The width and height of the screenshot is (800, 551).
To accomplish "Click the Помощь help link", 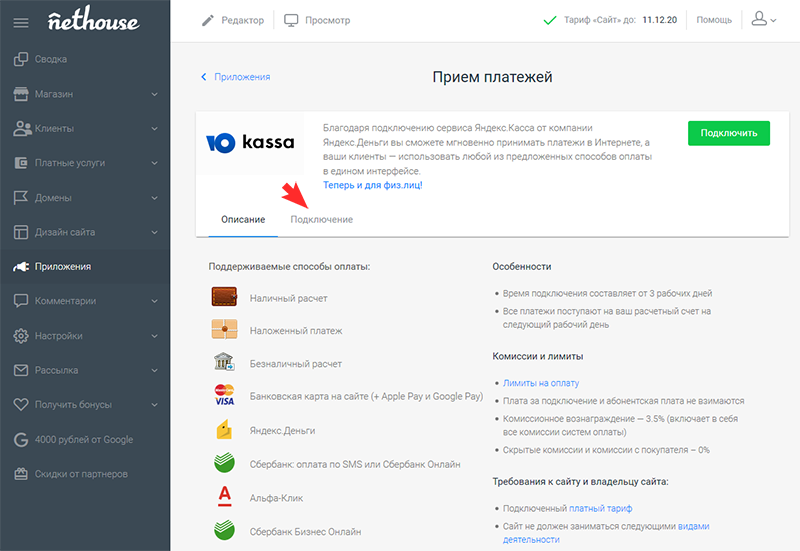I will [x=714, y=20].
